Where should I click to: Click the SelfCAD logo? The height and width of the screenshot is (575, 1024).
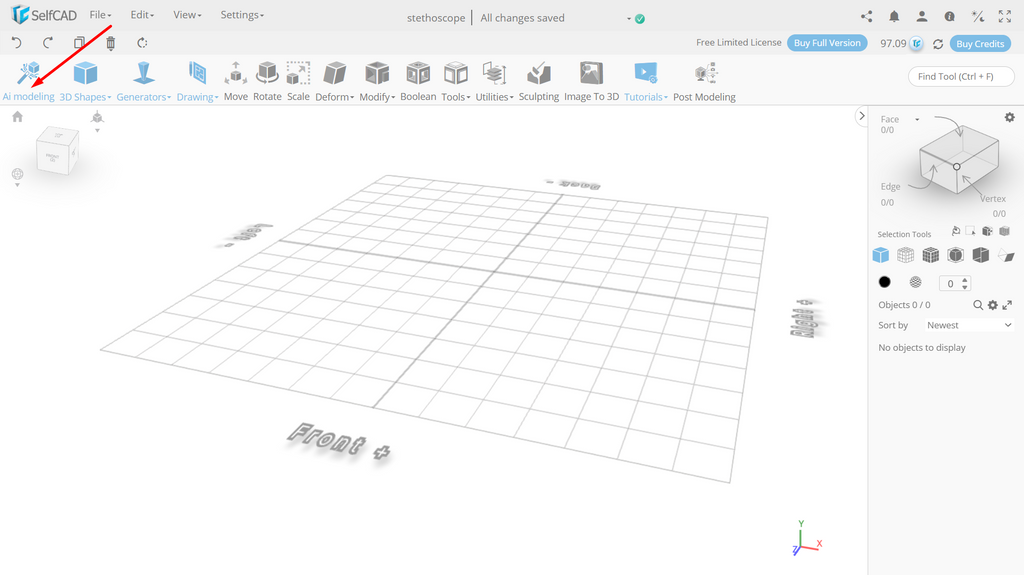44,14
